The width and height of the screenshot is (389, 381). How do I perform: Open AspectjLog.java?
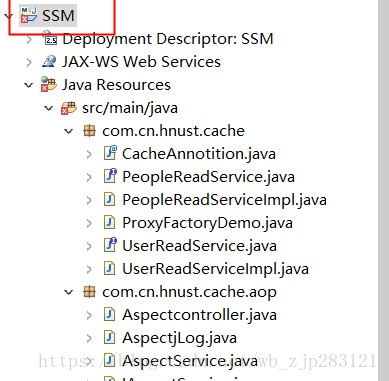click(179, 338)
